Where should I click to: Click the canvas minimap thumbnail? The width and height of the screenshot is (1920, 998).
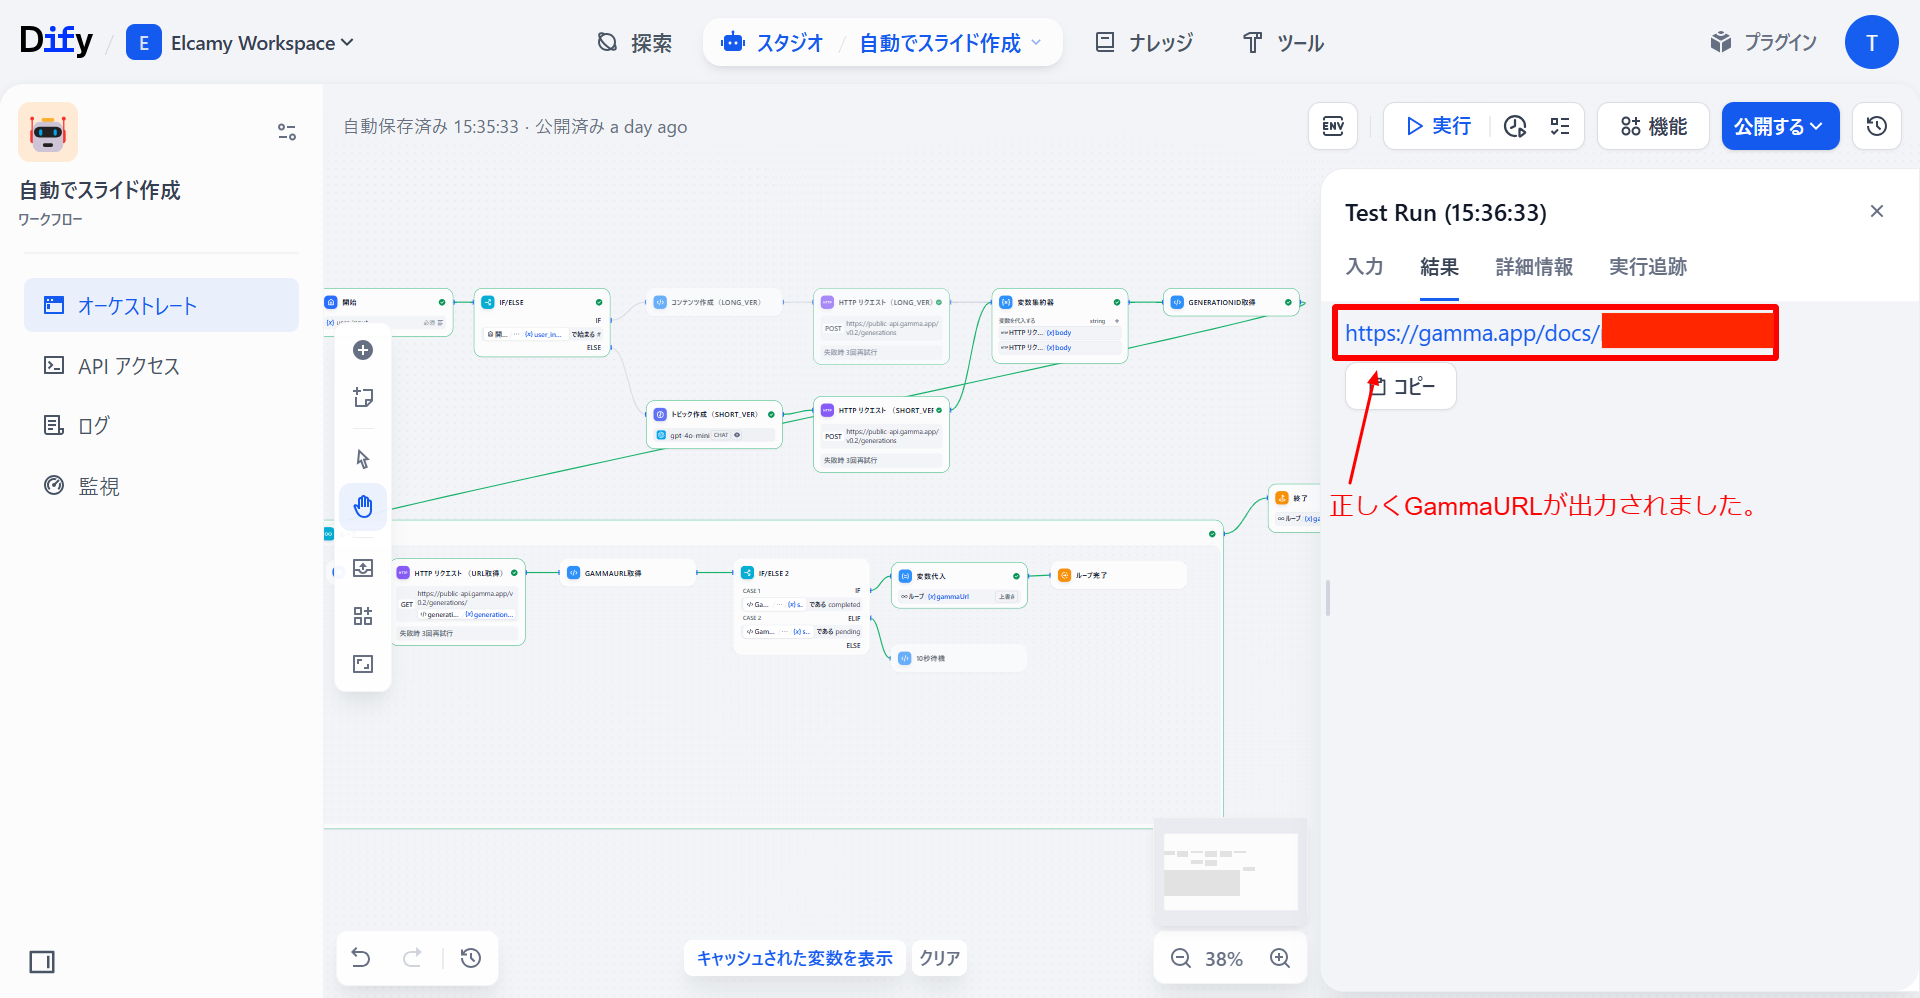coord(1230,872)
